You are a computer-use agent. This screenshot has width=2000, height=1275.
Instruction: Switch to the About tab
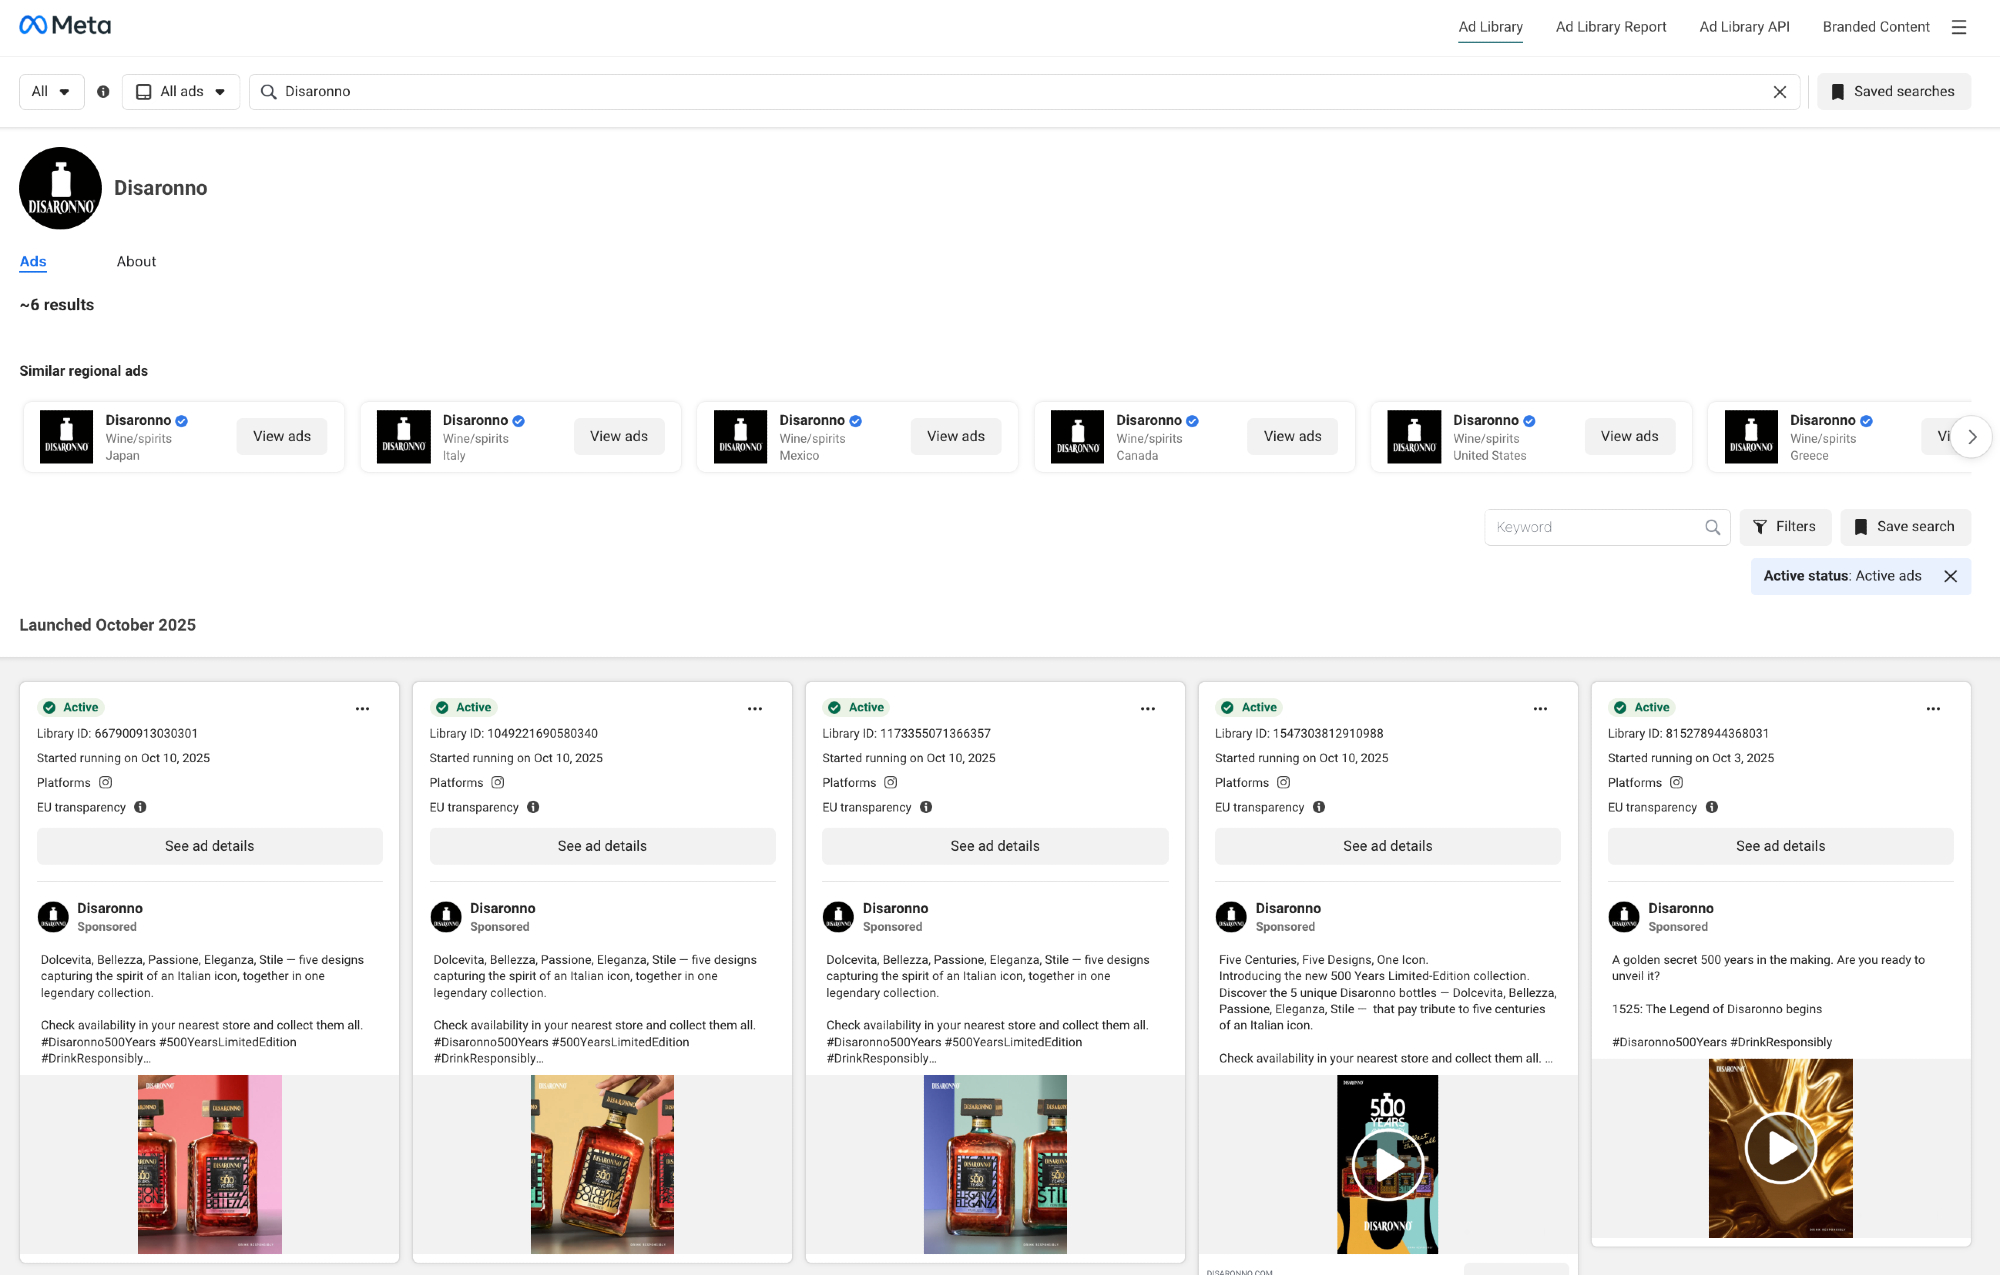point(136,262)
